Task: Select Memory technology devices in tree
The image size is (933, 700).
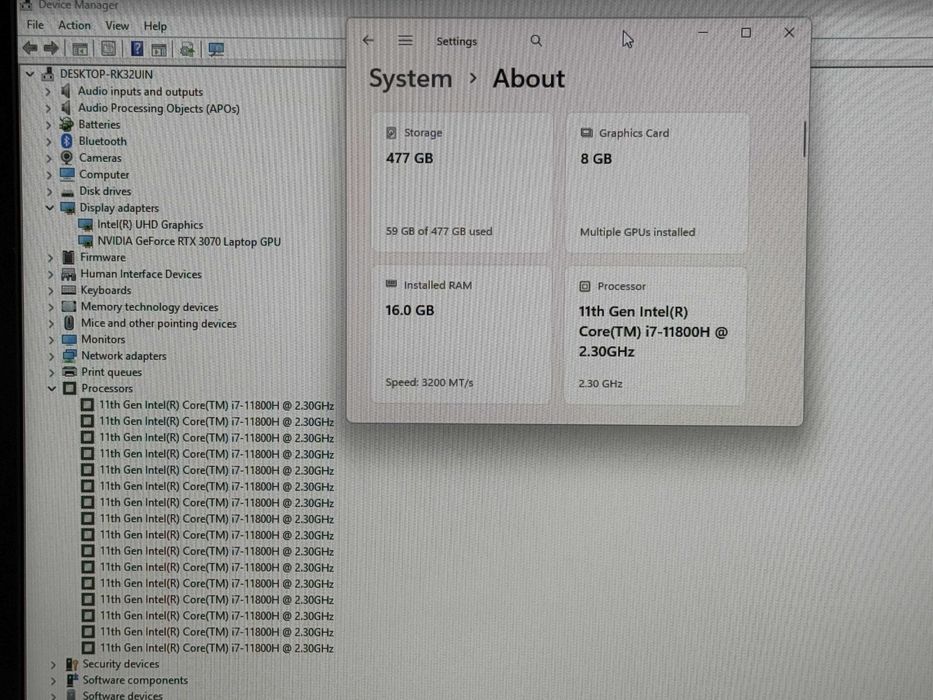Action: pyautogui.click(x=149, y=307)
